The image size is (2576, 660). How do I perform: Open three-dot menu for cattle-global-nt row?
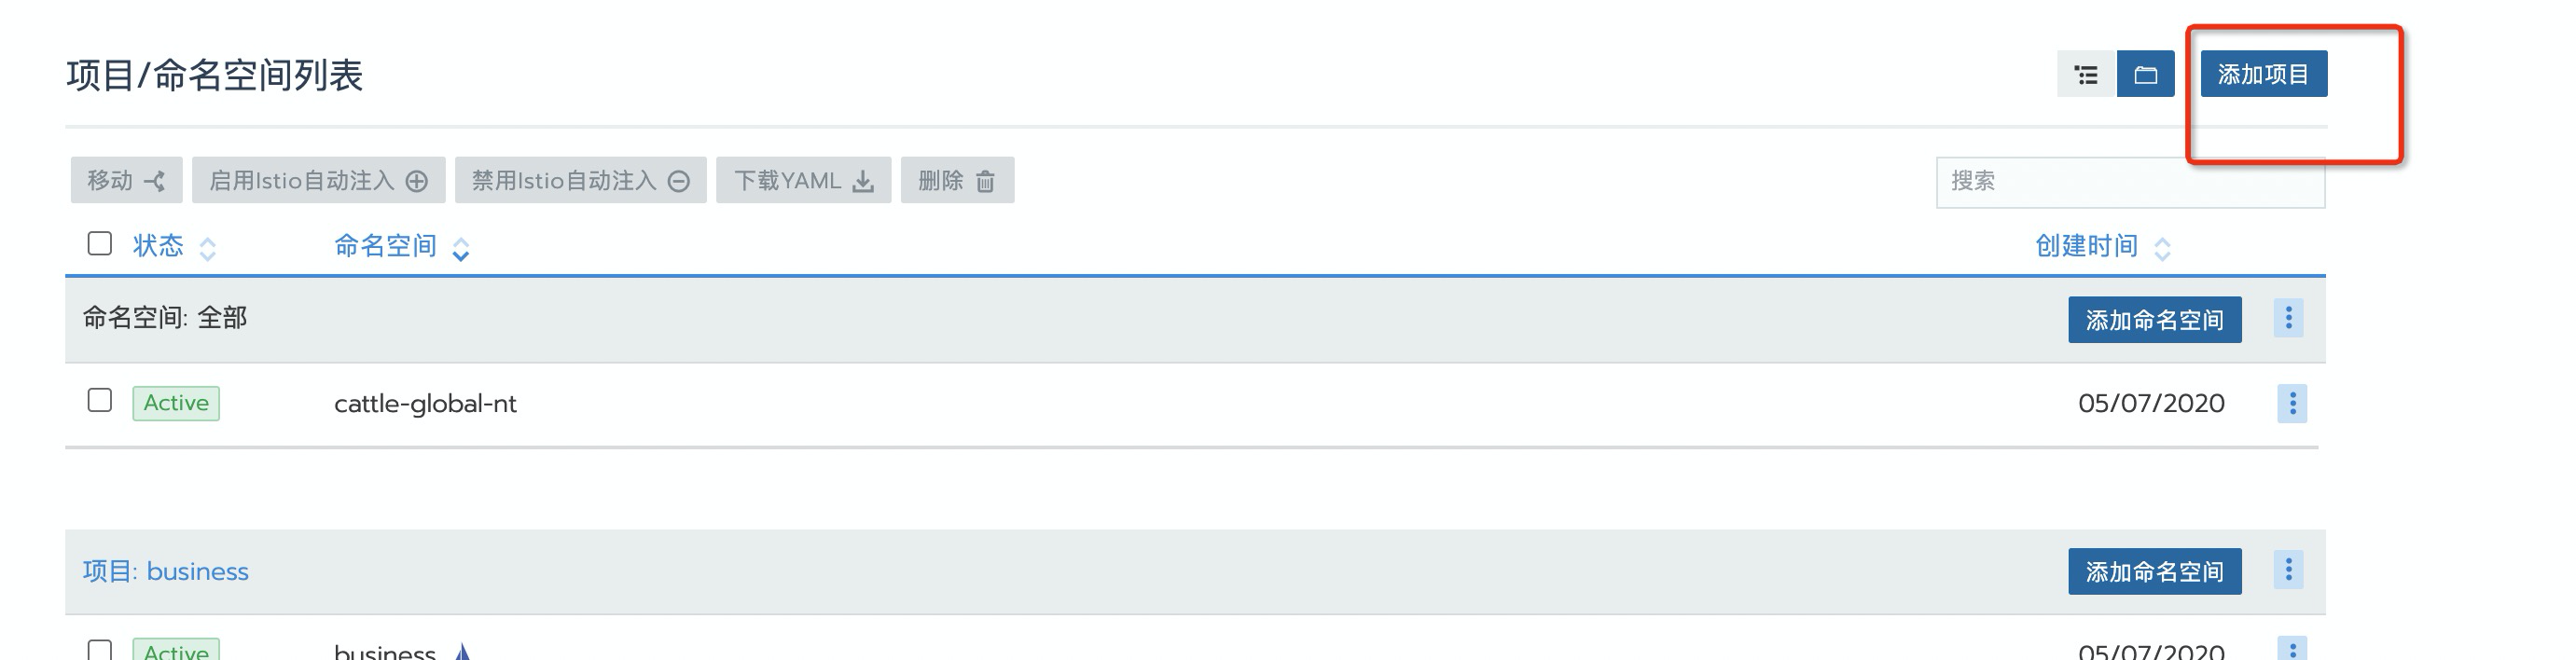pos(2292,404)
